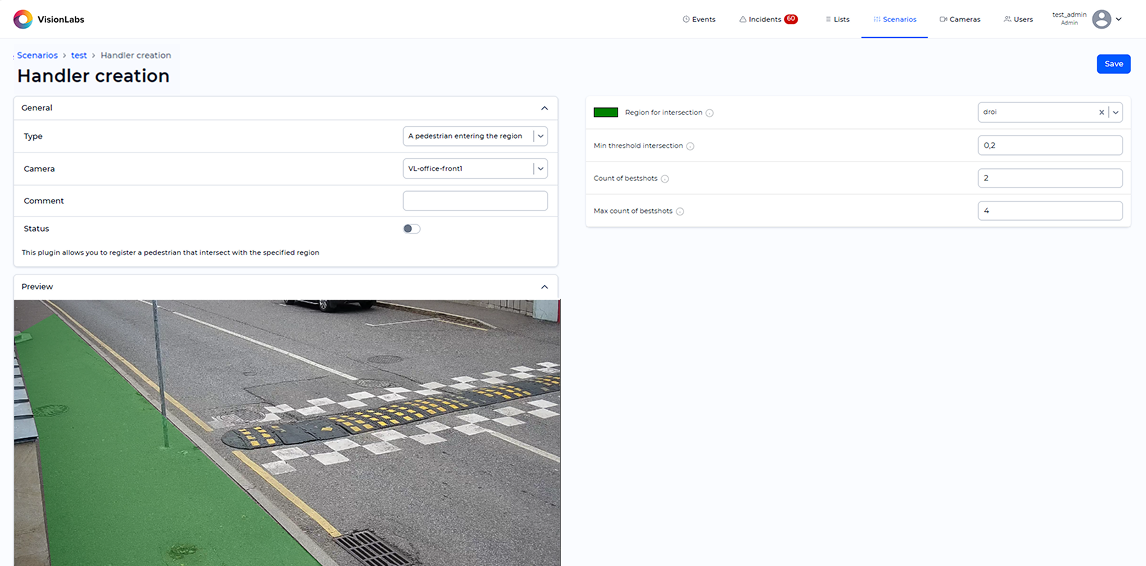Click the green region color swatch
The image size is (1146, 566).
[606, 113]
